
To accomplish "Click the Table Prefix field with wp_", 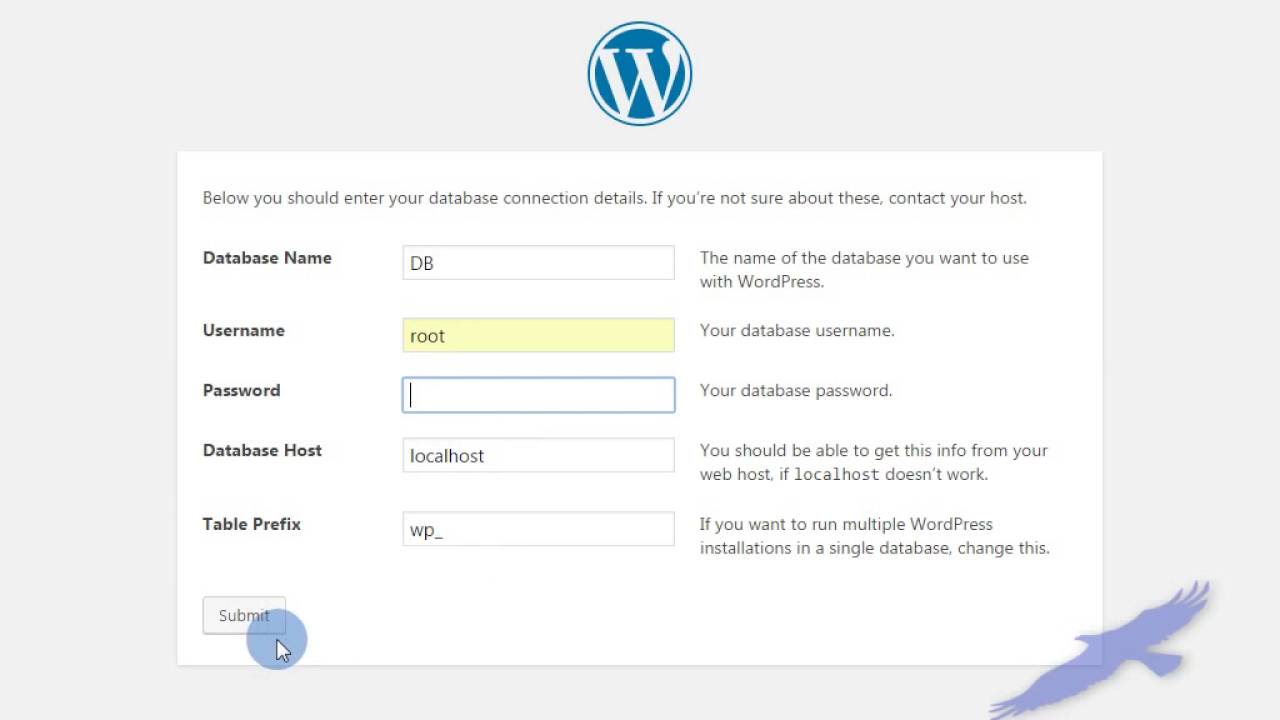I will 538,529.
